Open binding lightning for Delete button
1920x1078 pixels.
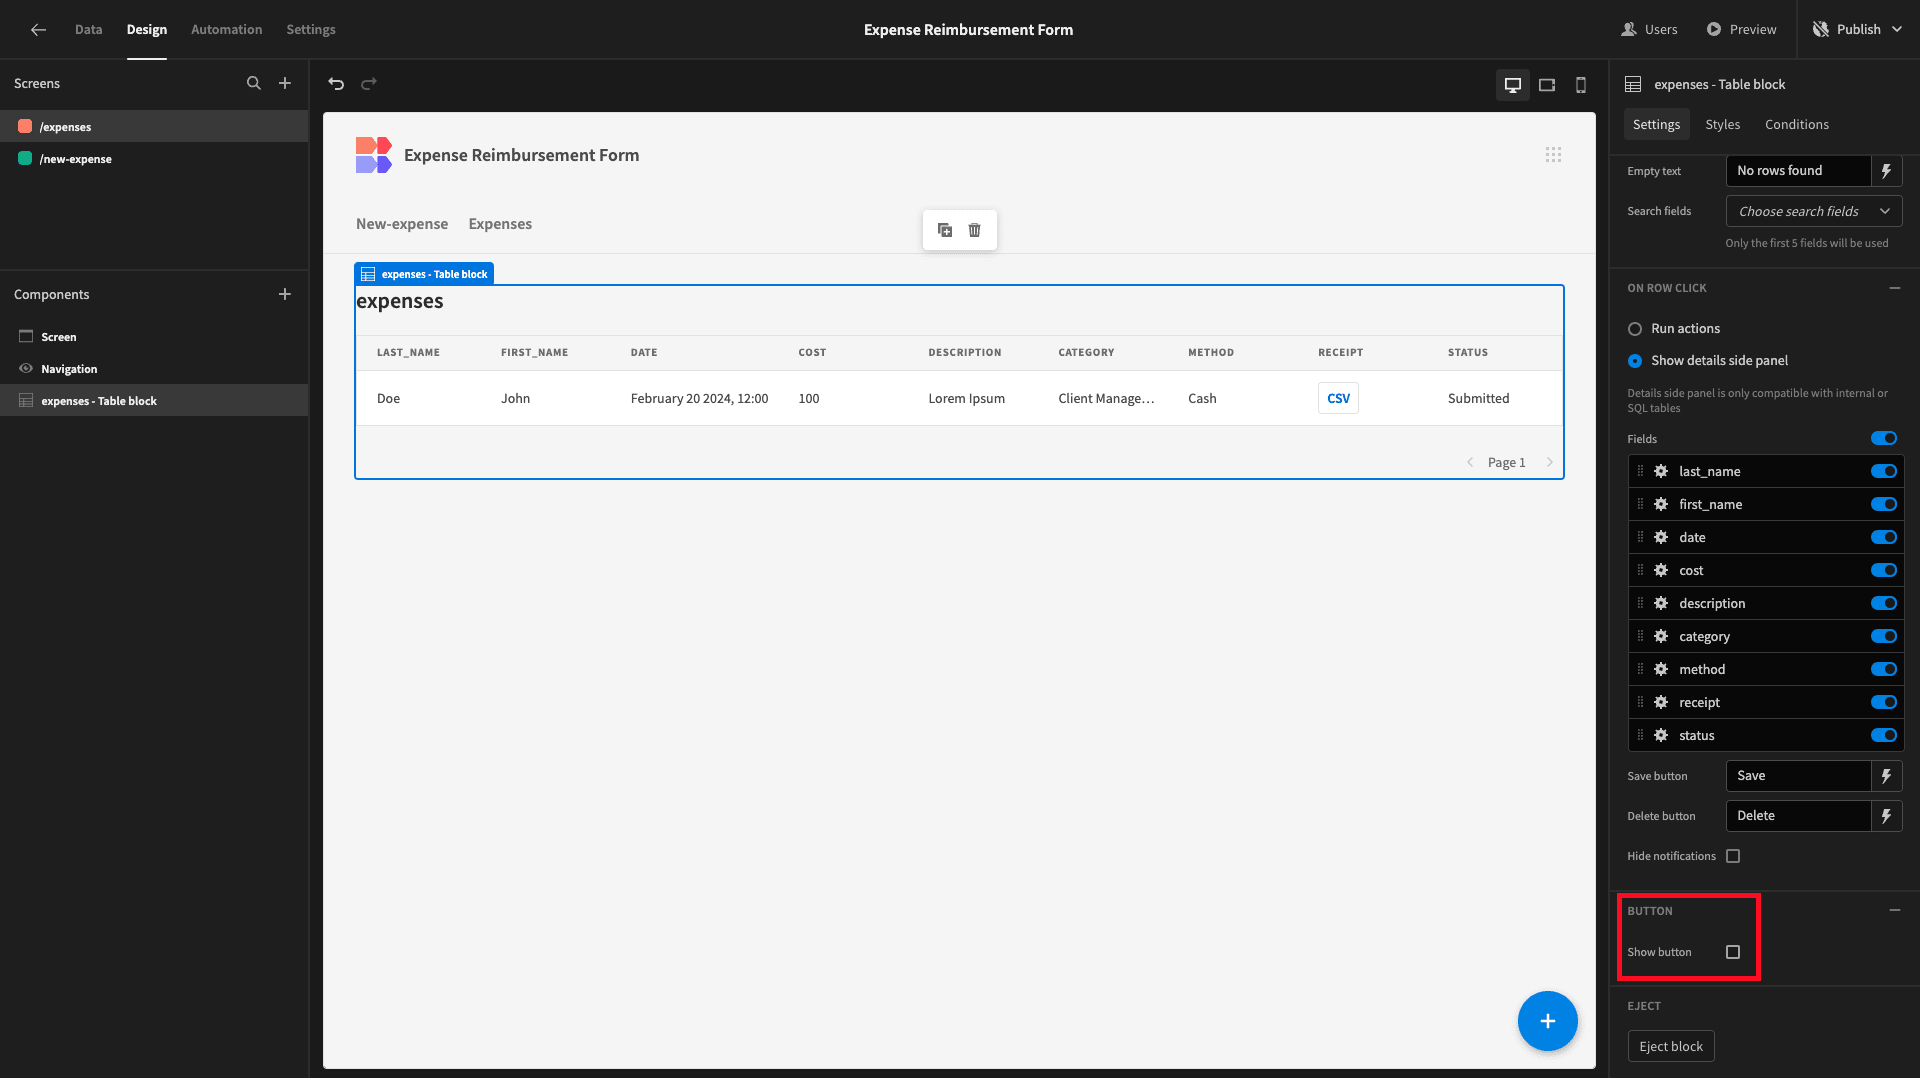coord(1887,816)
